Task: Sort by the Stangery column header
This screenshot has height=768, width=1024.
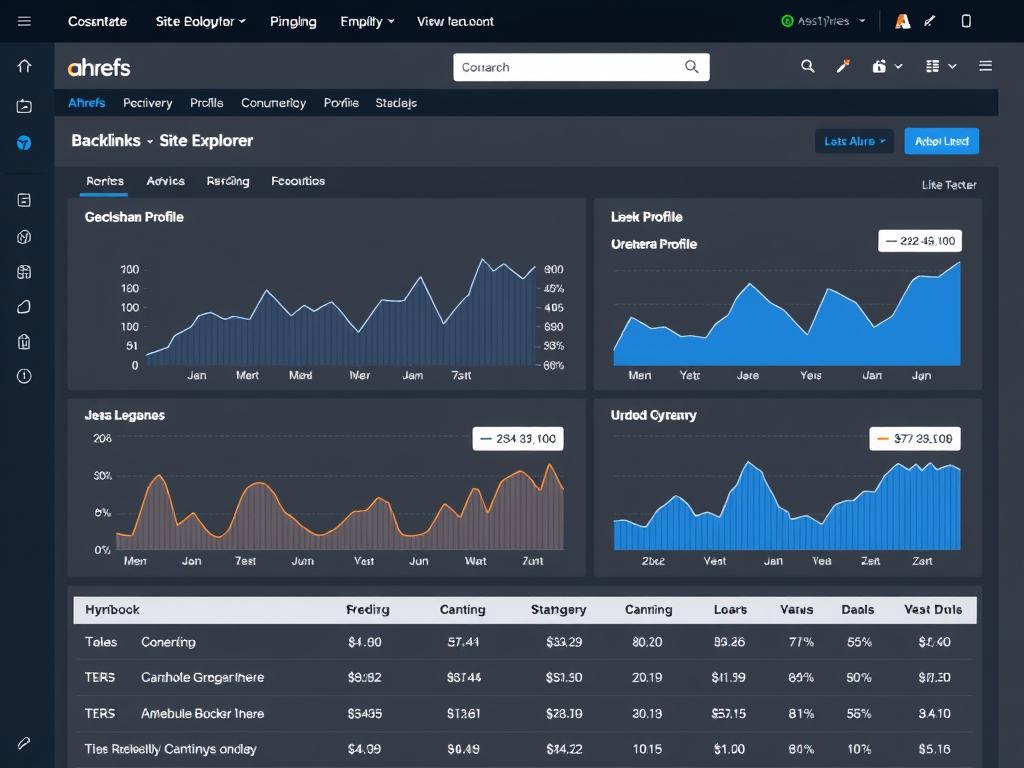Action: point(558,609)
